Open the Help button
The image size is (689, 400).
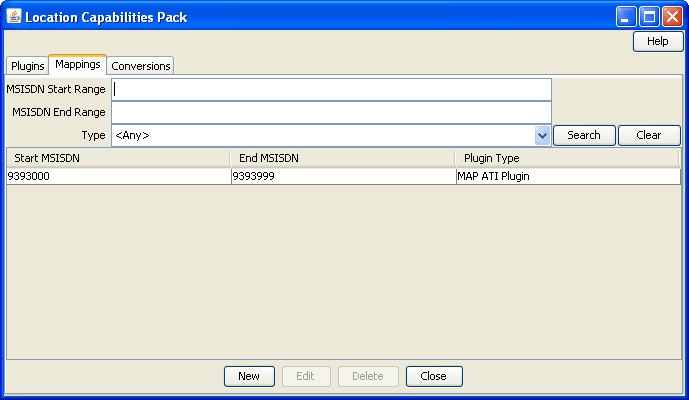658,41
